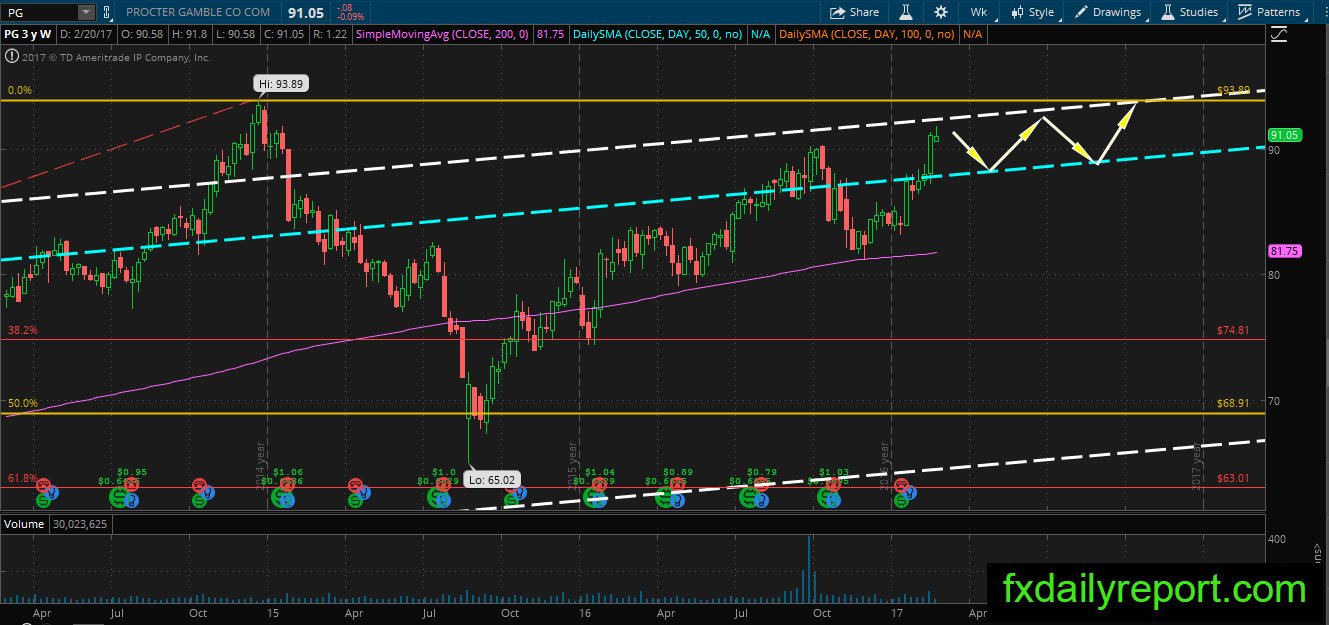The width and height of the screenshot is (1329, 625).
Task: Click the red event icon near 2016 year line
Action: (902, 485)
